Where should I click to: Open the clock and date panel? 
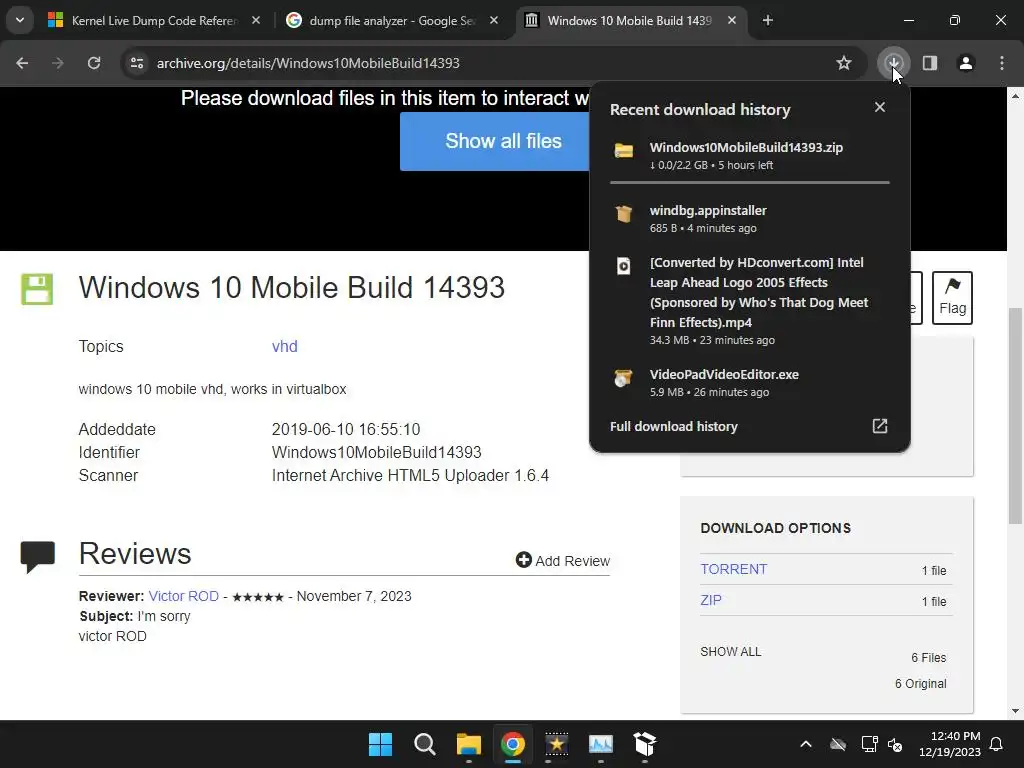click(x=950, y=744)
